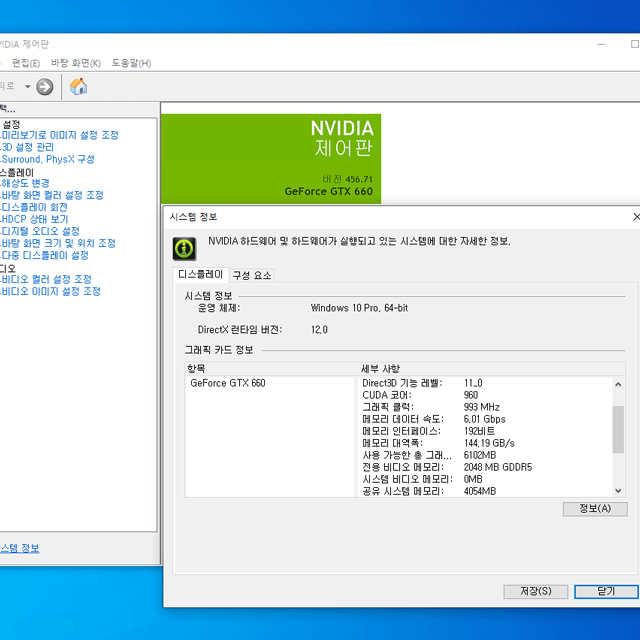Close the 시스템 정보 dialog with X
This screenshot has width=640, height=640.
tap(636, 217)
